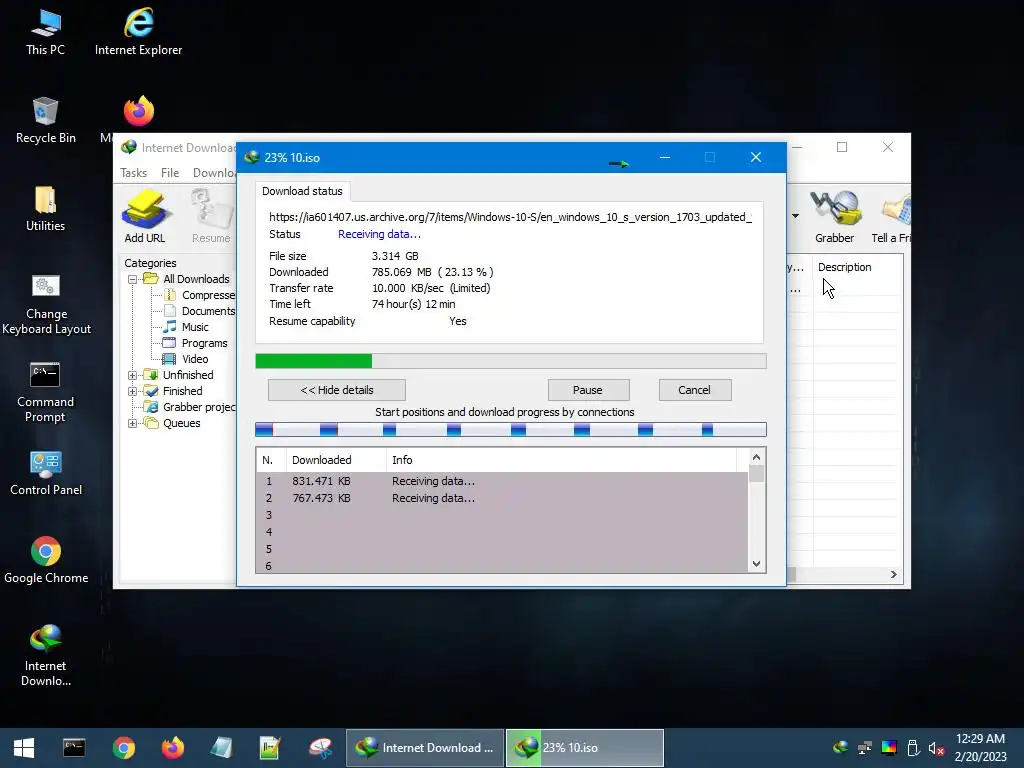Open Internet Explorer desktop icon
Screen dimensions: 1024x768
tap(138, 32)
